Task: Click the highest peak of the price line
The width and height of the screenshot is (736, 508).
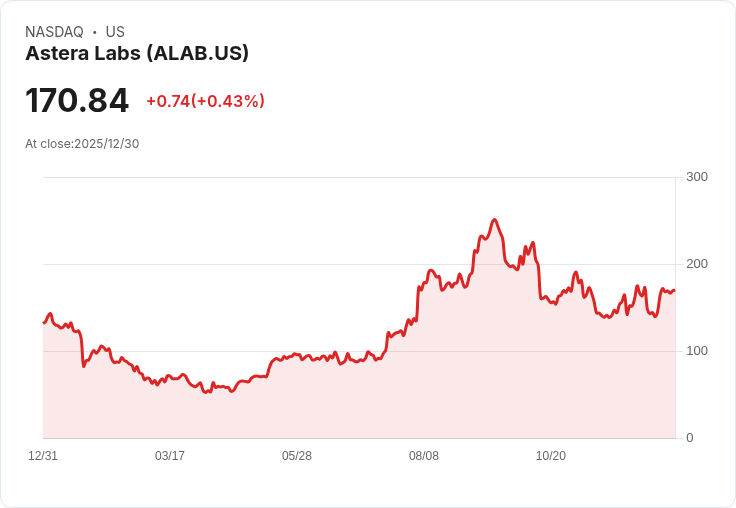Action: click(494, 220)
